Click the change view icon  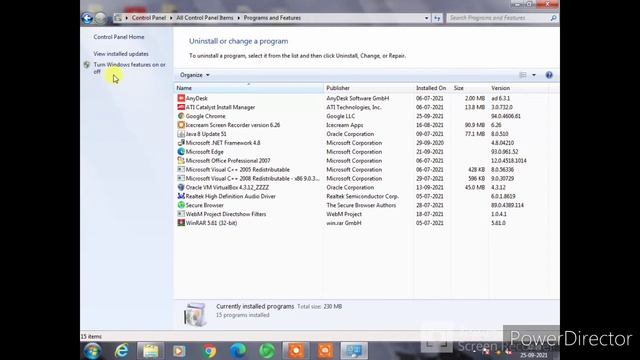pyautogui.click(x=523, y=75)
